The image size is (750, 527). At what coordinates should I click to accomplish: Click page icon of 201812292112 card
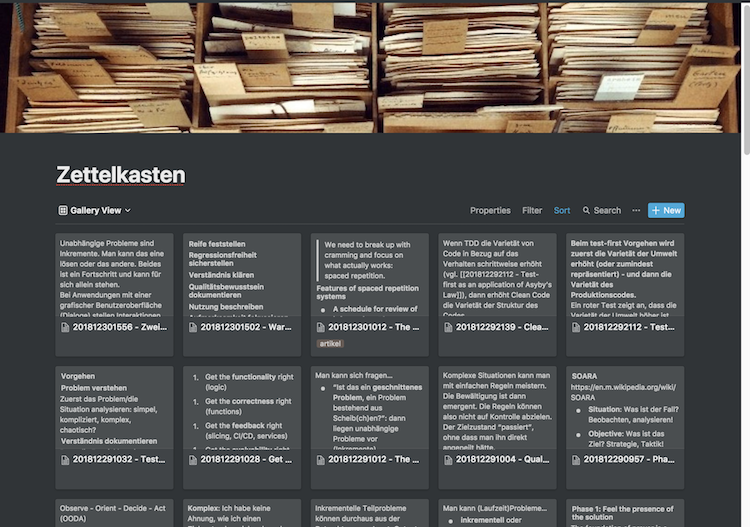pyautogui.click(x=576, y=327)
